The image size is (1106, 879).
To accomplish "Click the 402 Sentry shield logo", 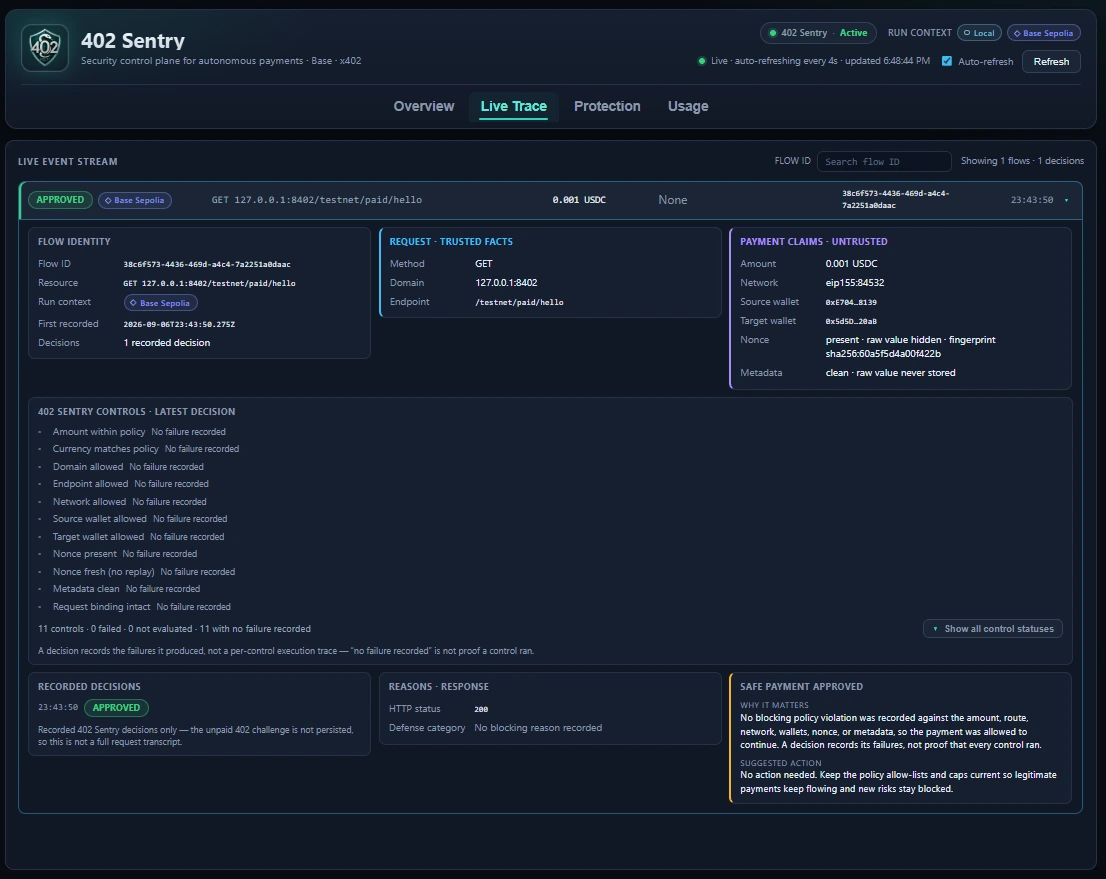I will tap(45, 48).
